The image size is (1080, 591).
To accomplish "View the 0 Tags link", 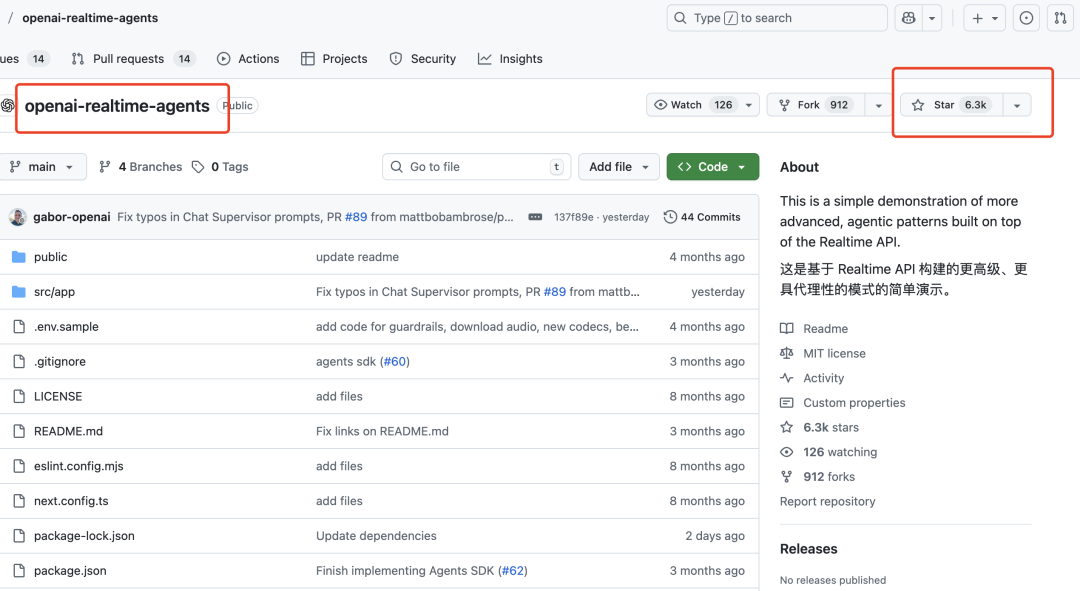I will coord(220,167).
